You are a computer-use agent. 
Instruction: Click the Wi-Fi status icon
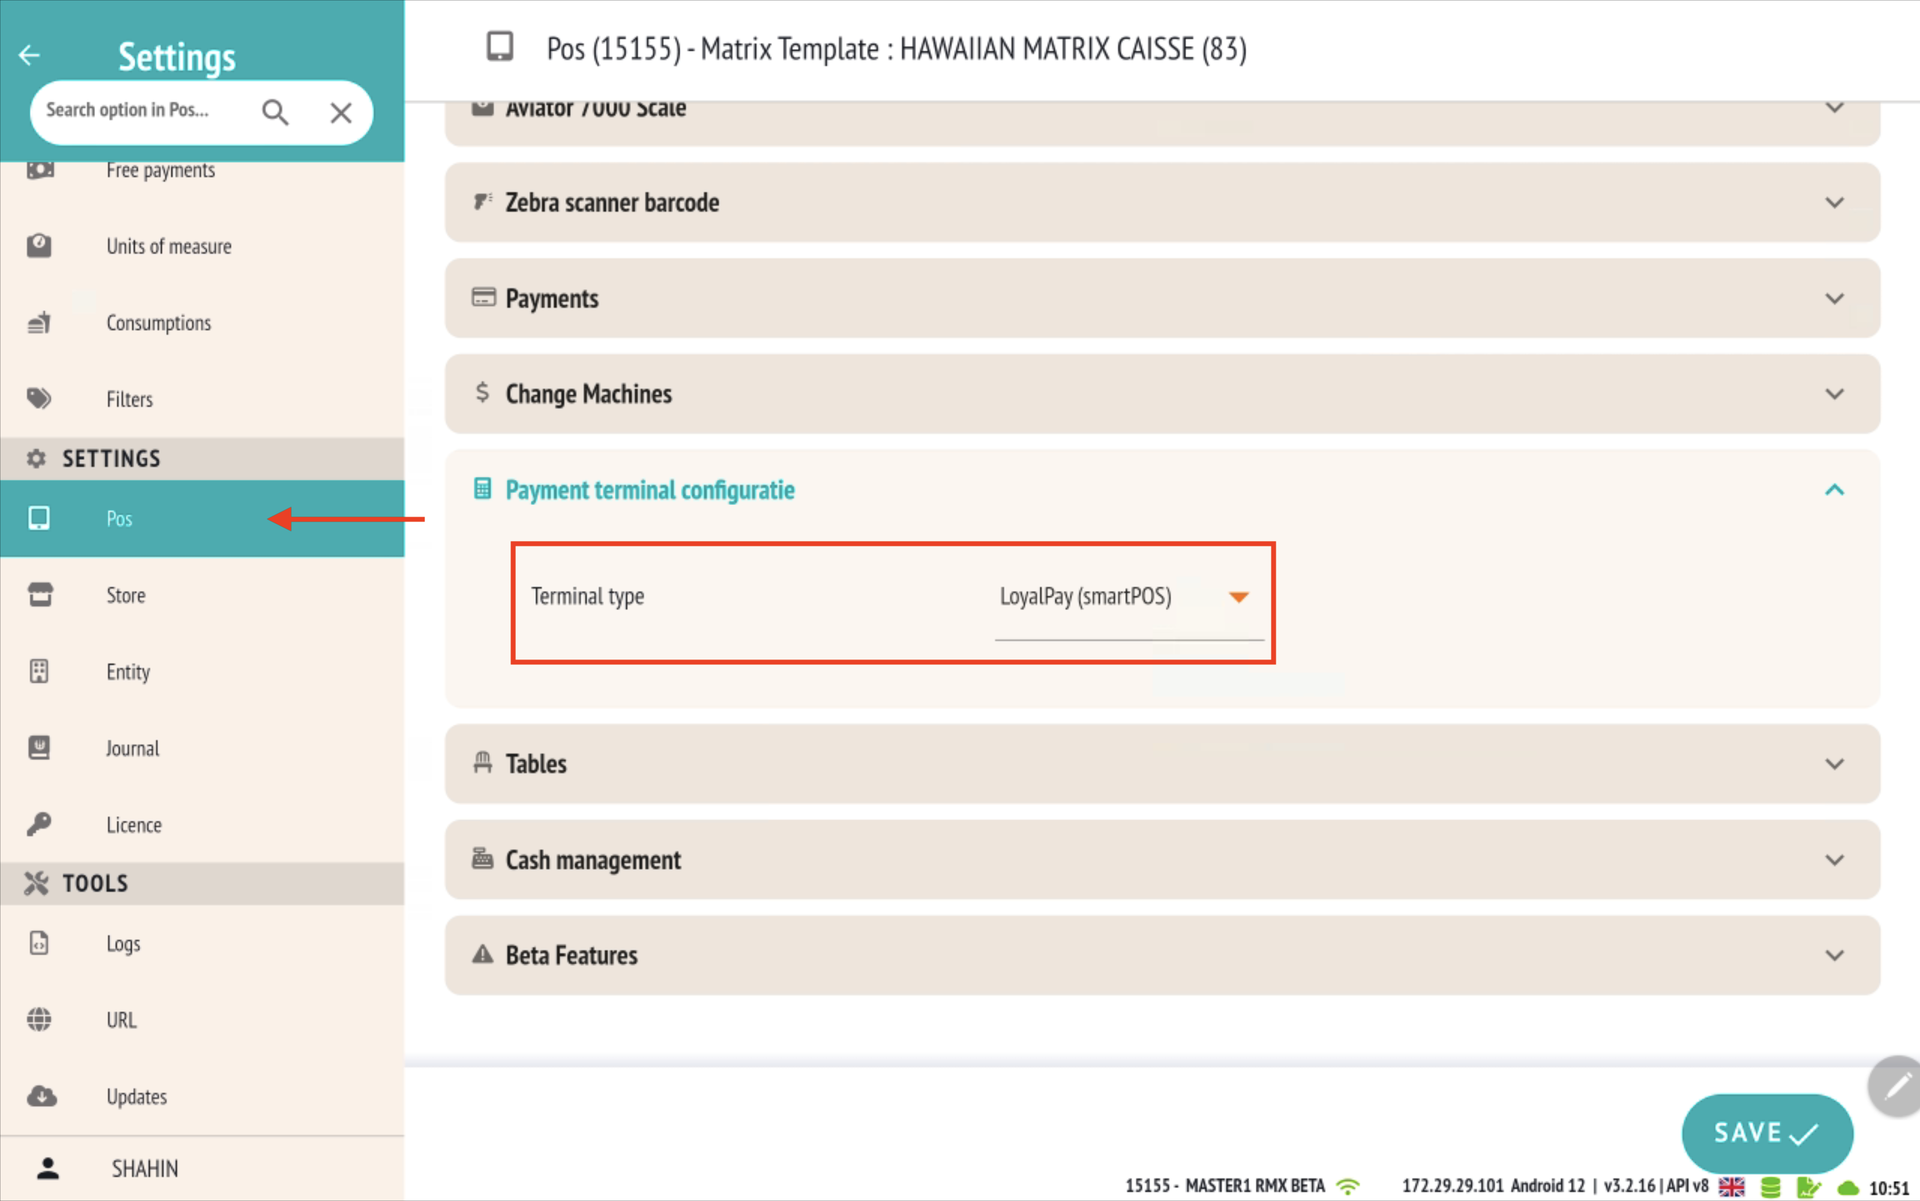click(x=1348, y=1187)
